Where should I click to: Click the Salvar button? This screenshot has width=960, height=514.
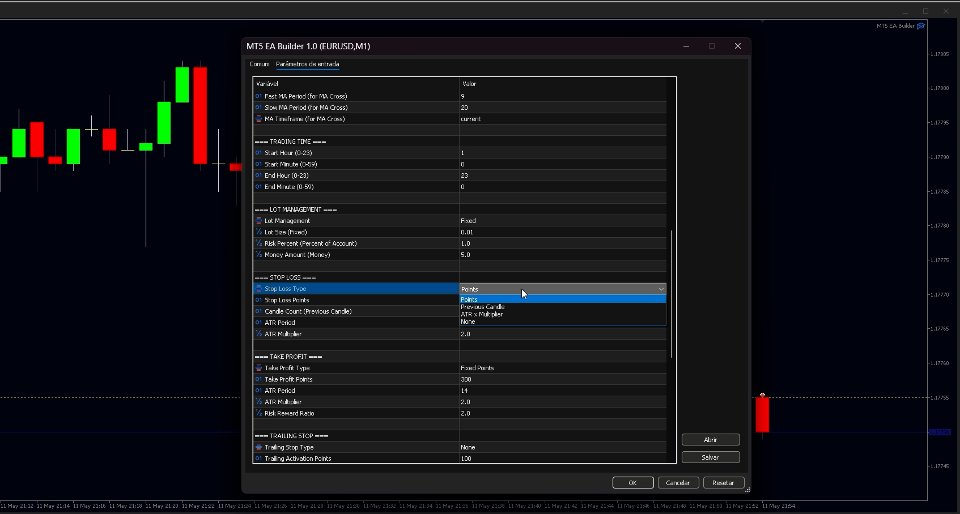pos(710,457)
